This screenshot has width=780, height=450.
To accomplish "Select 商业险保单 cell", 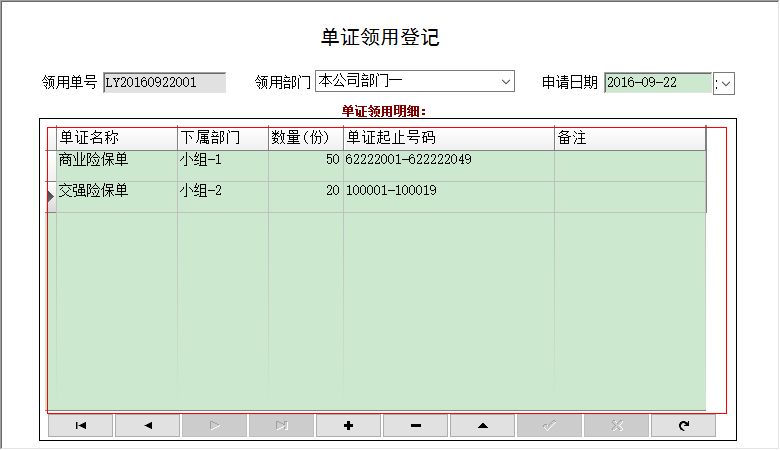I will pos(117,166).
